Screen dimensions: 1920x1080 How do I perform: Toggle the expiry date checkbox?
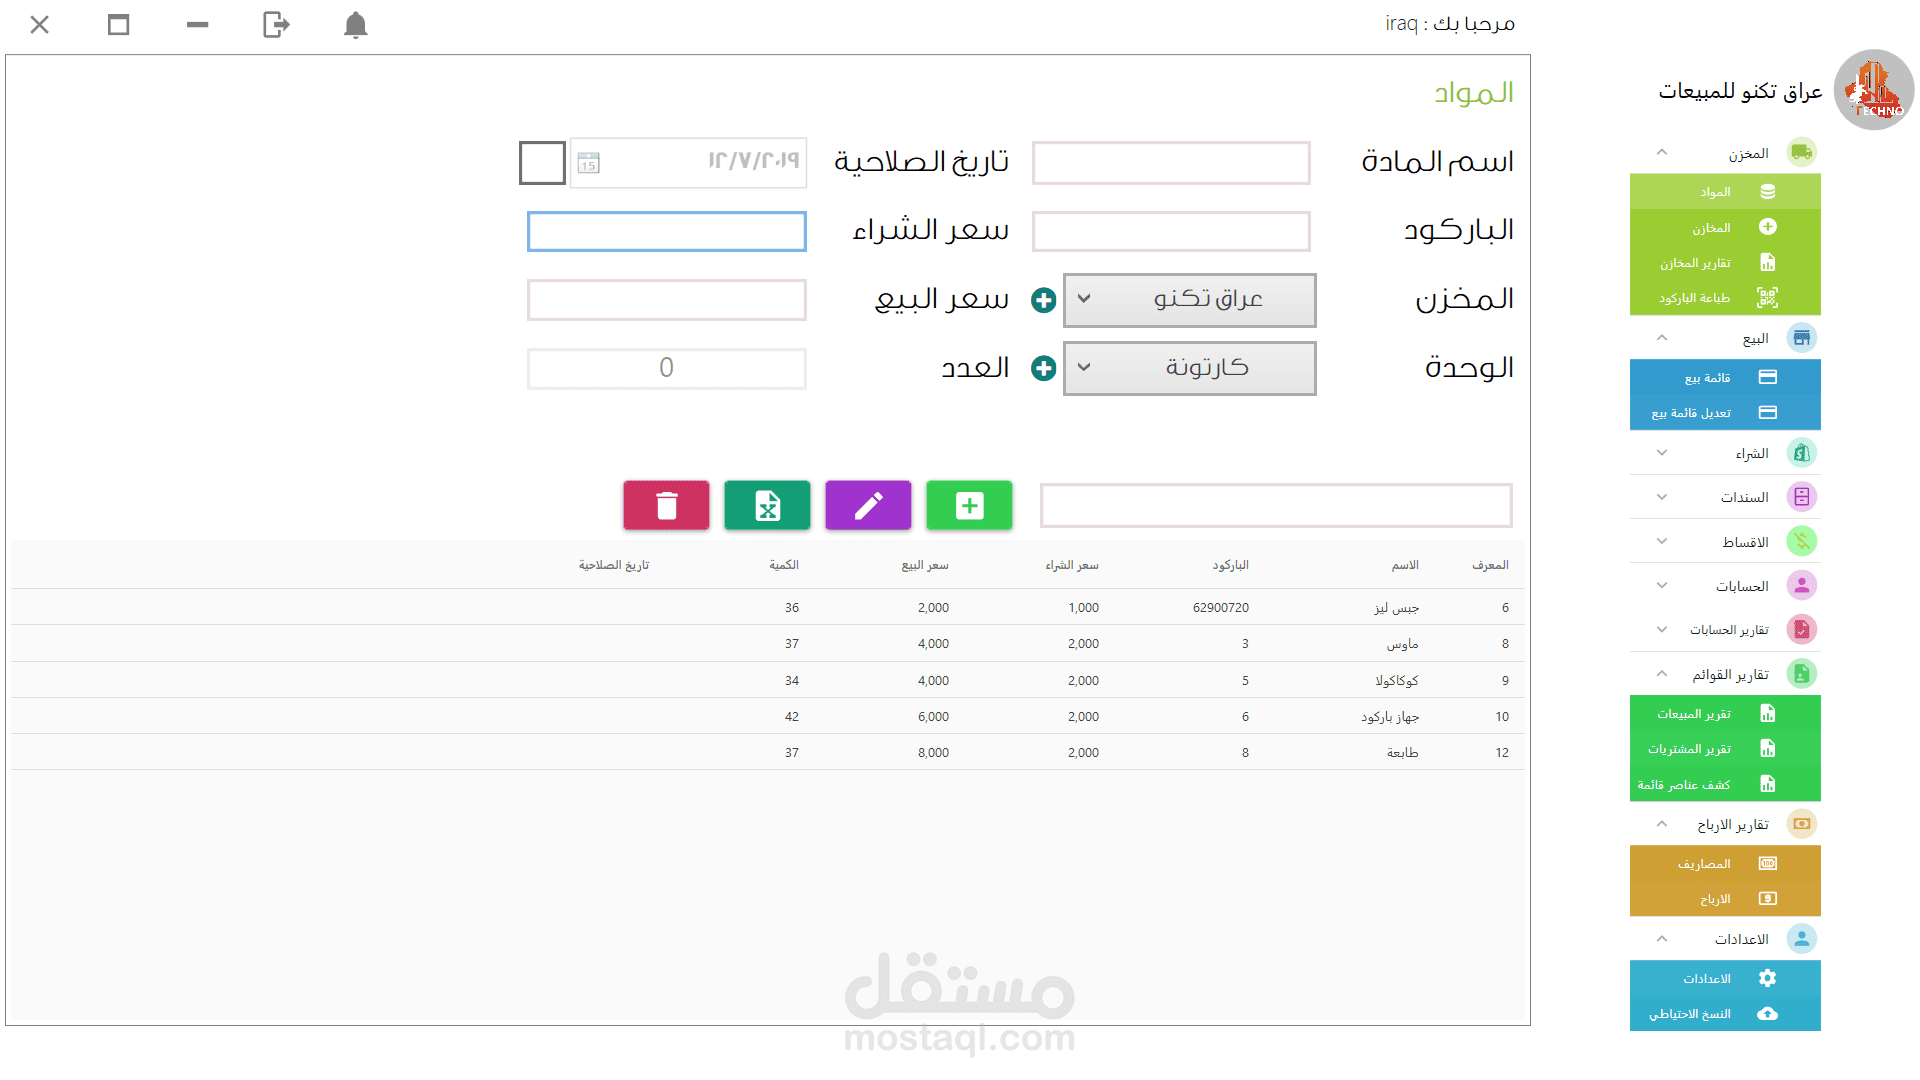coord(542,163)
